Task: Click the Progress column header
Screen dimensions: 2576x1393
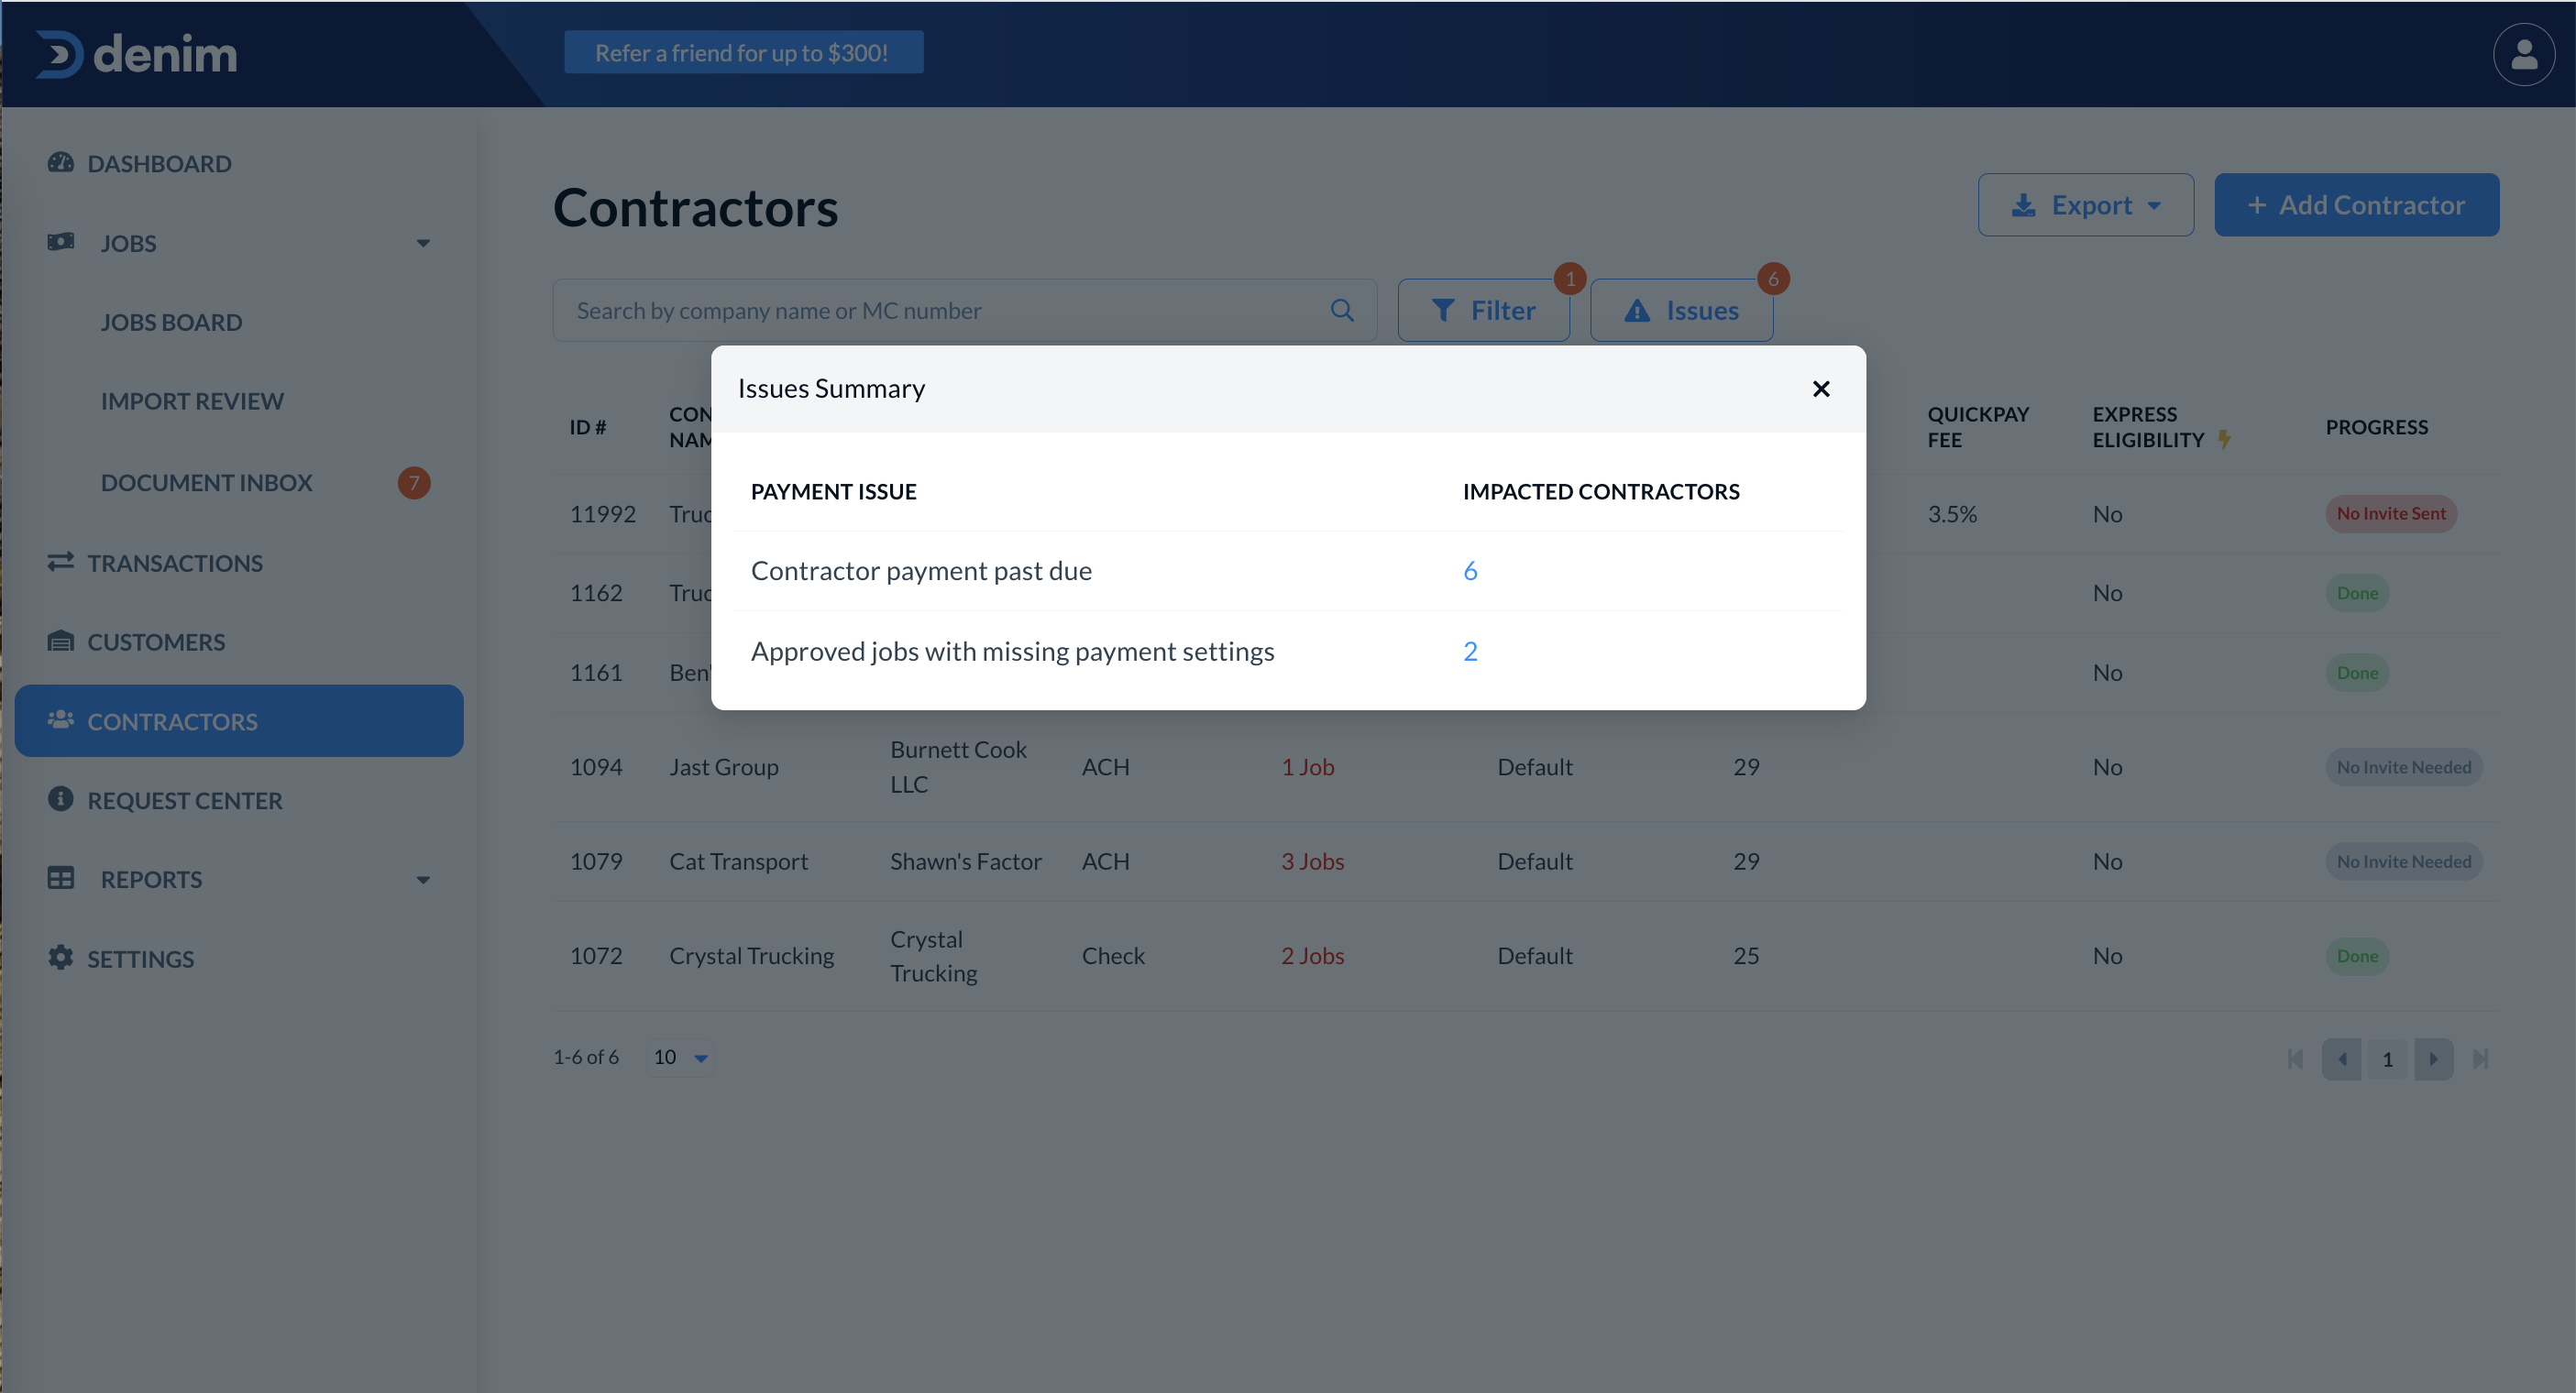Action: tap(2376, 428)
